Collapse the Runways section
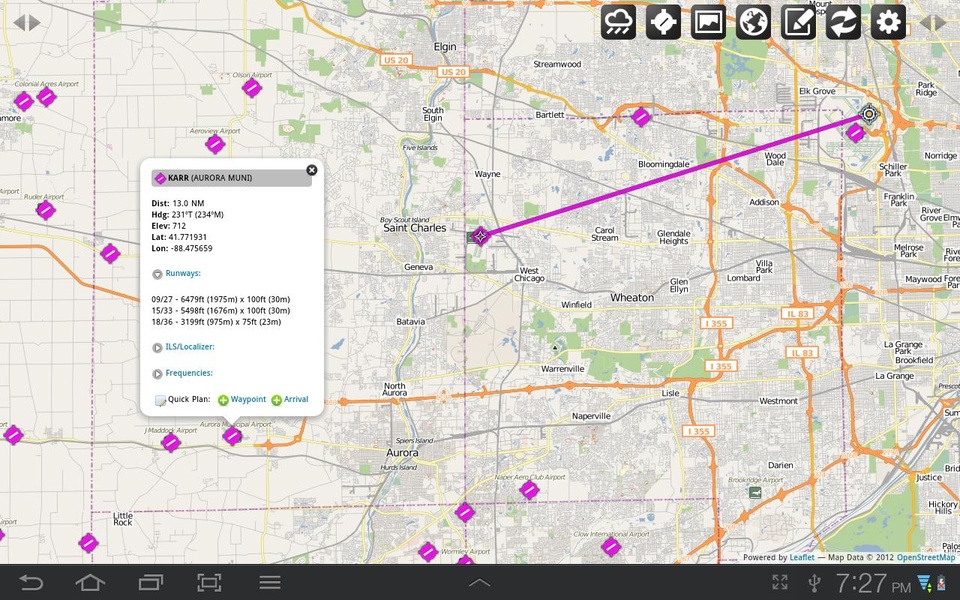Screen dimensions: 960x600 click(176, 274)
